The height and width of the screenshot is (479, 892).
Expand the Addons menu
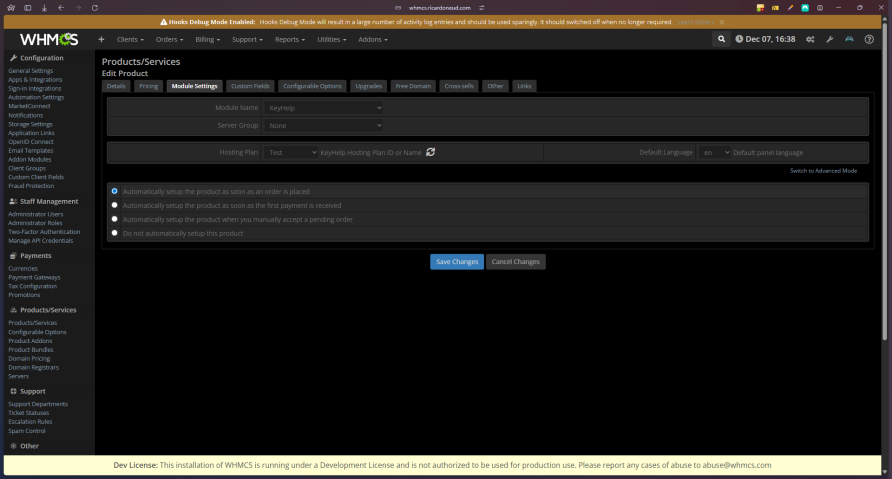coord(373,39)
